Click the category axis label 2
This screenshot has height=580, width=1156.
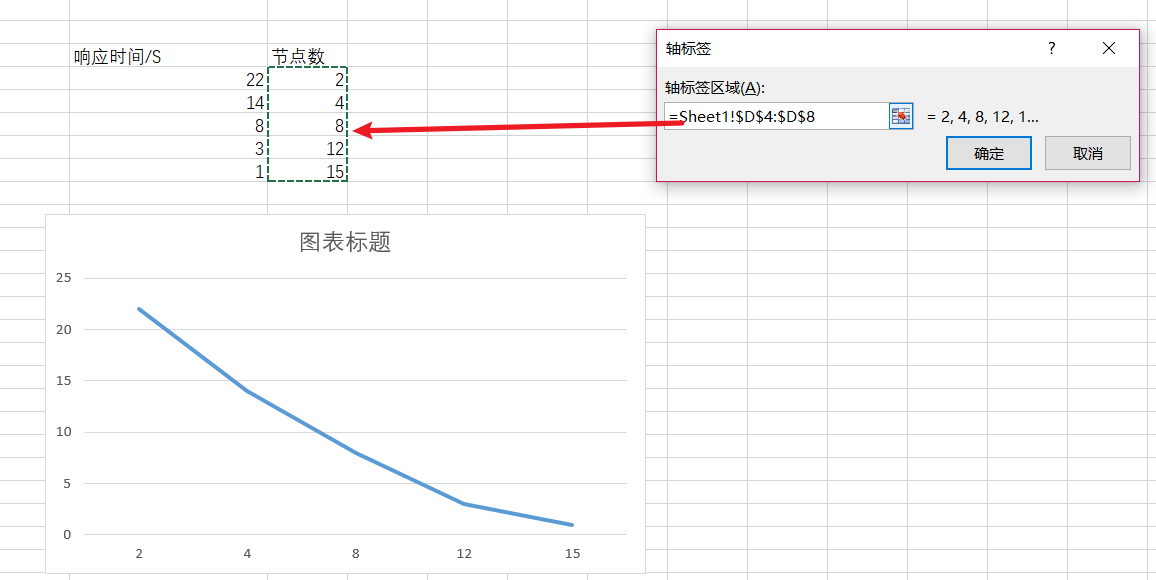[x=138, y=553]
